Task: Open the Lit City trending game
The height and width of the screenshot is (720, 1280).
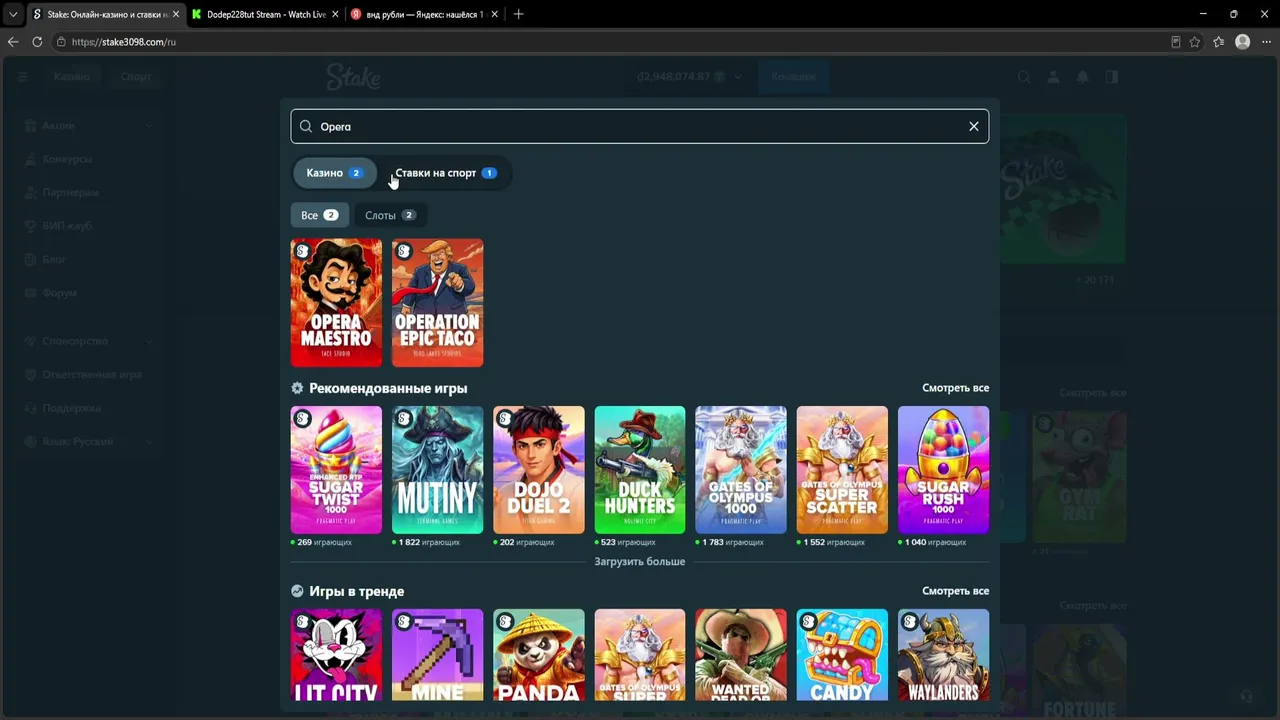Action: tap(336, 655)
